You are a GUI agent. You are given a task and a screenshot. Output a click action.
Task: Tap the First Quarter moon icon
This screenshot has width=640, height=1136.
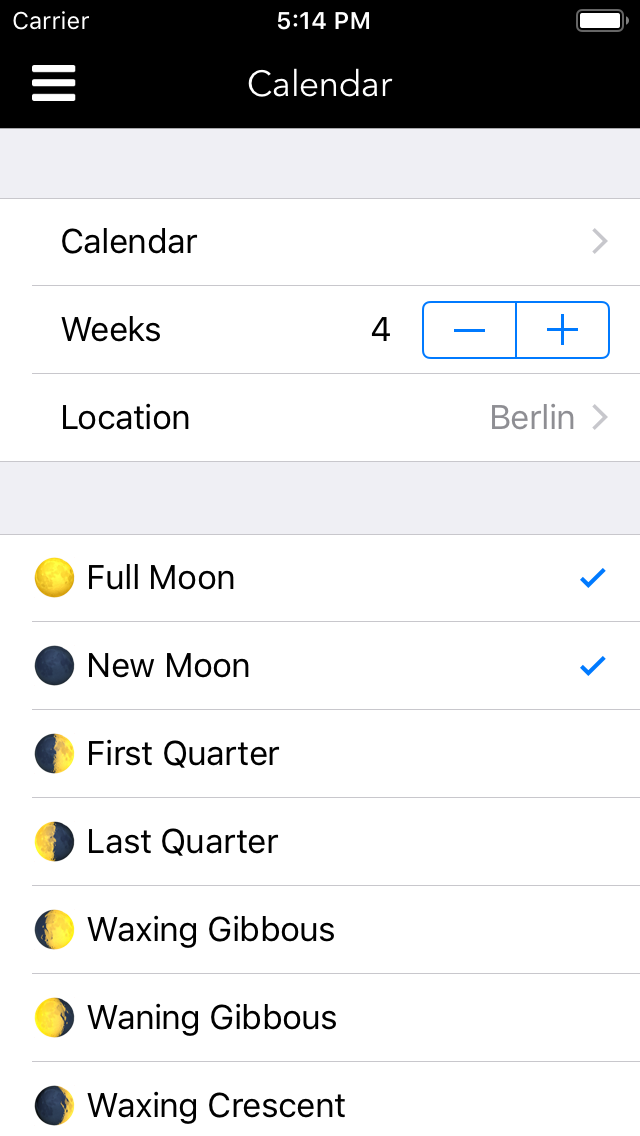pyautogui.click(x=53, y=753)
